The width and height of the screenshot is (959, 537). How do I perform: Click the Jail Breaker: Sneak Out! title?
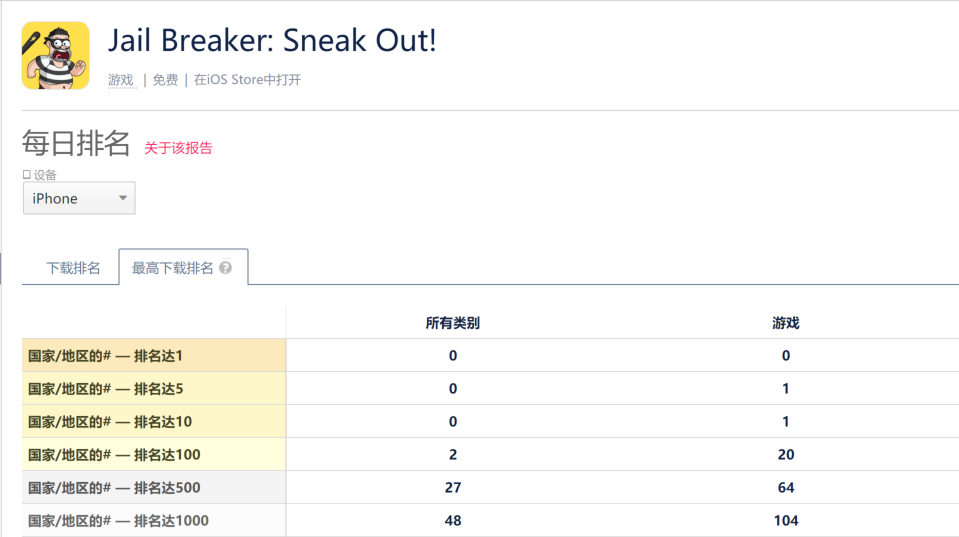tap(272, 41)
